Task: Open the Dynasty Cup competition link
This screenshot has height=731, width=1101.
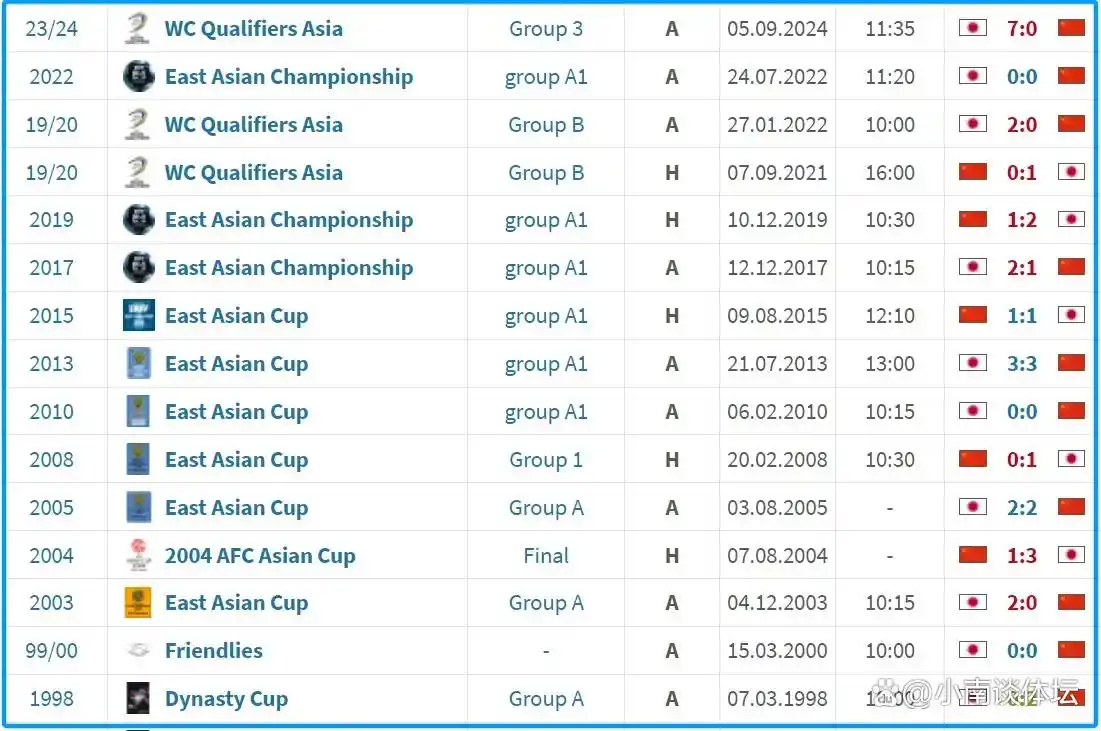Action: click(226, 699)
